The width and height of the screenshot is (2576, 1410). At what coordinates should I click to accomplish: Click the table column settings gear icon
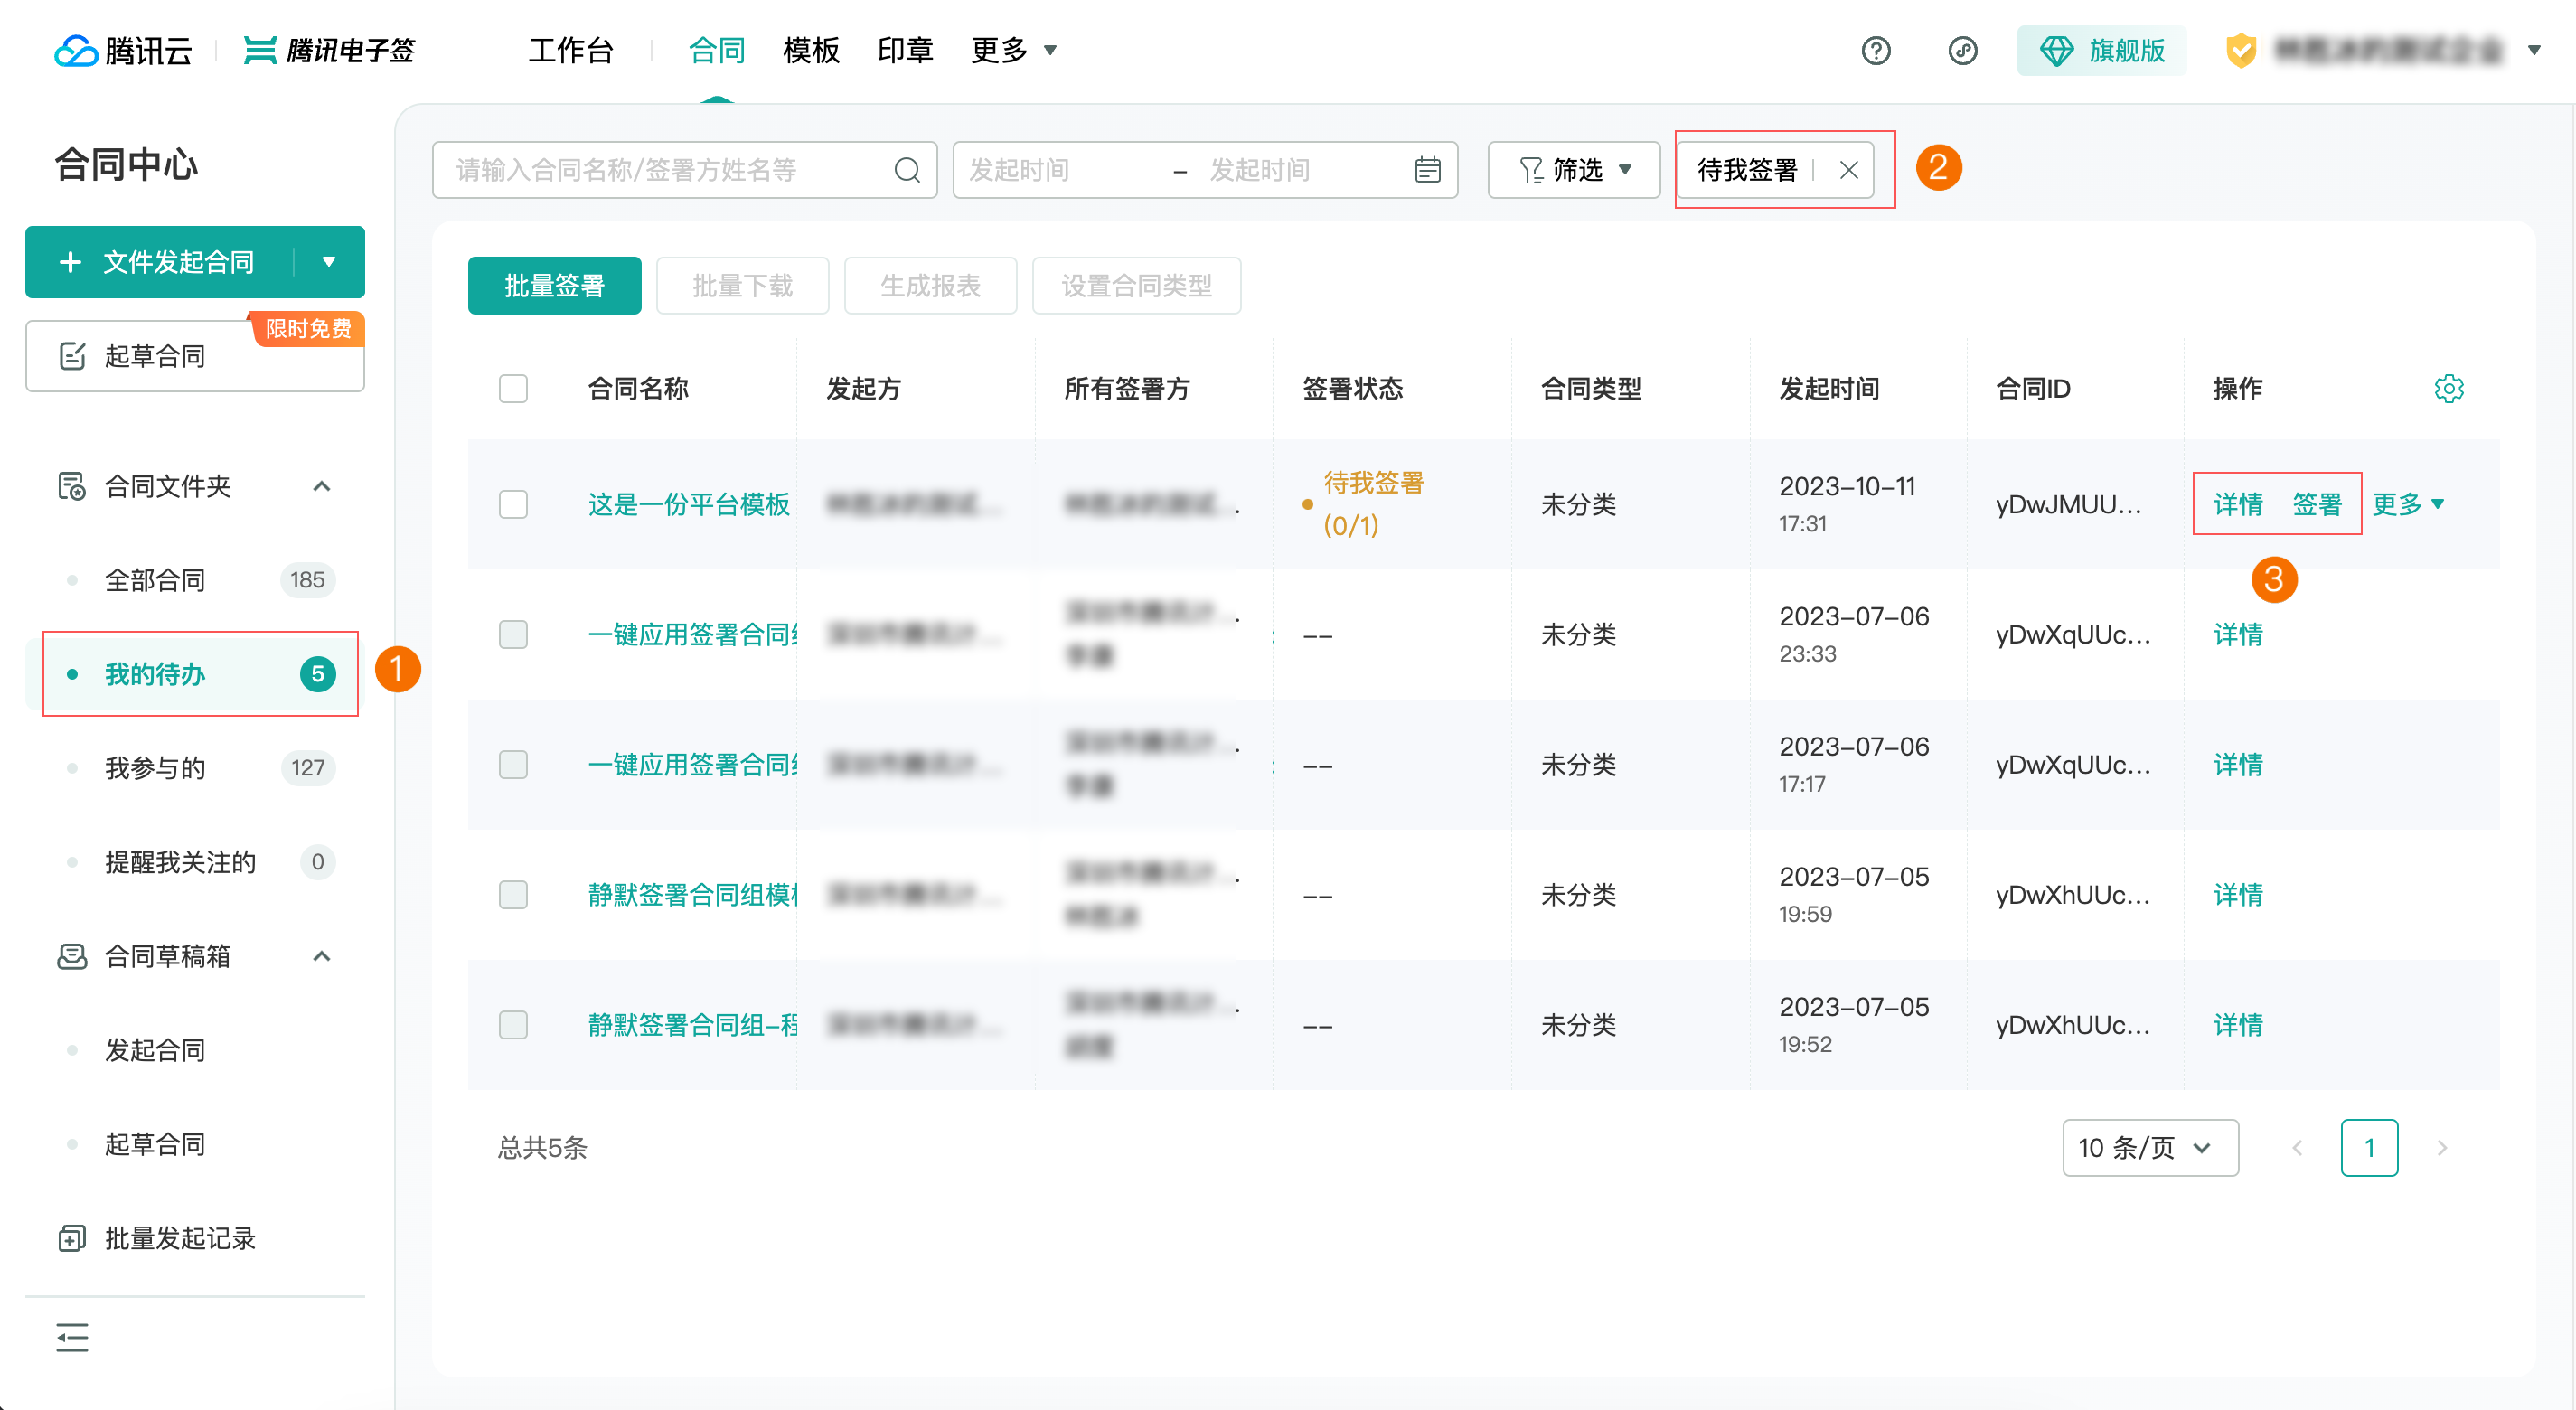click(x=2449, y=389)
